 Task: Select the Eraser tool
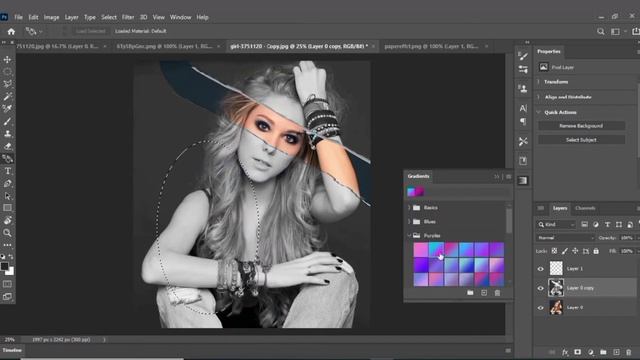pyautogui.click(x=7, y=146)
